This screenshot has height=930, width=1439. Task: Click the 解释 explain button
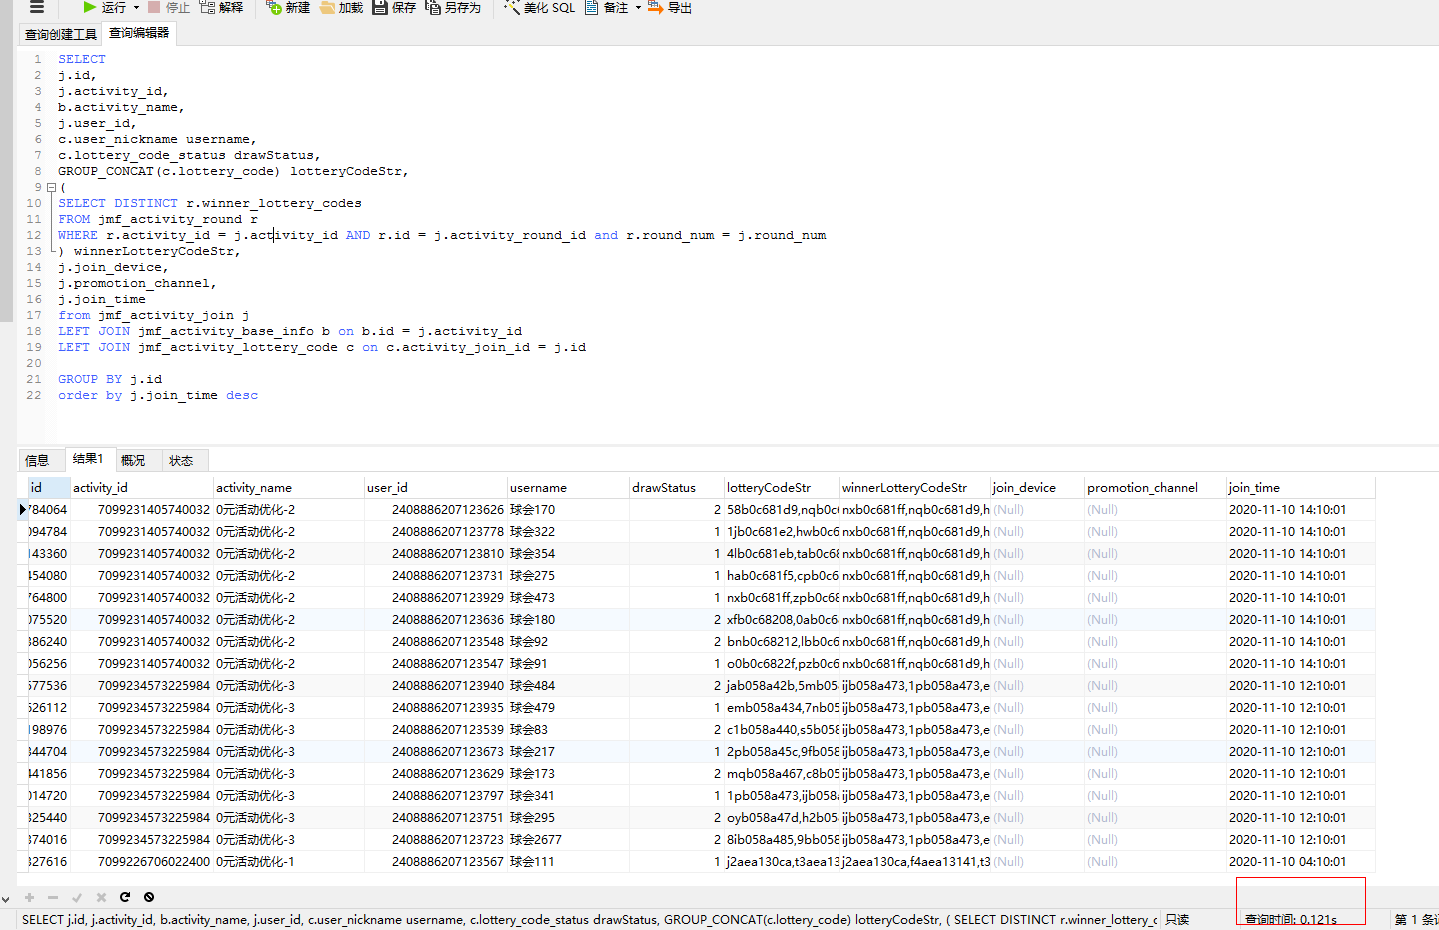click(x=221, y=7)
